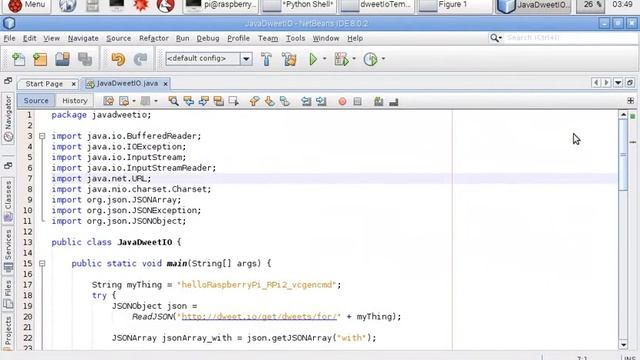Expand Run Project dropdown arrow
Image resolution: width=640 pixels, height=360 pixels.
coord(325,59)
